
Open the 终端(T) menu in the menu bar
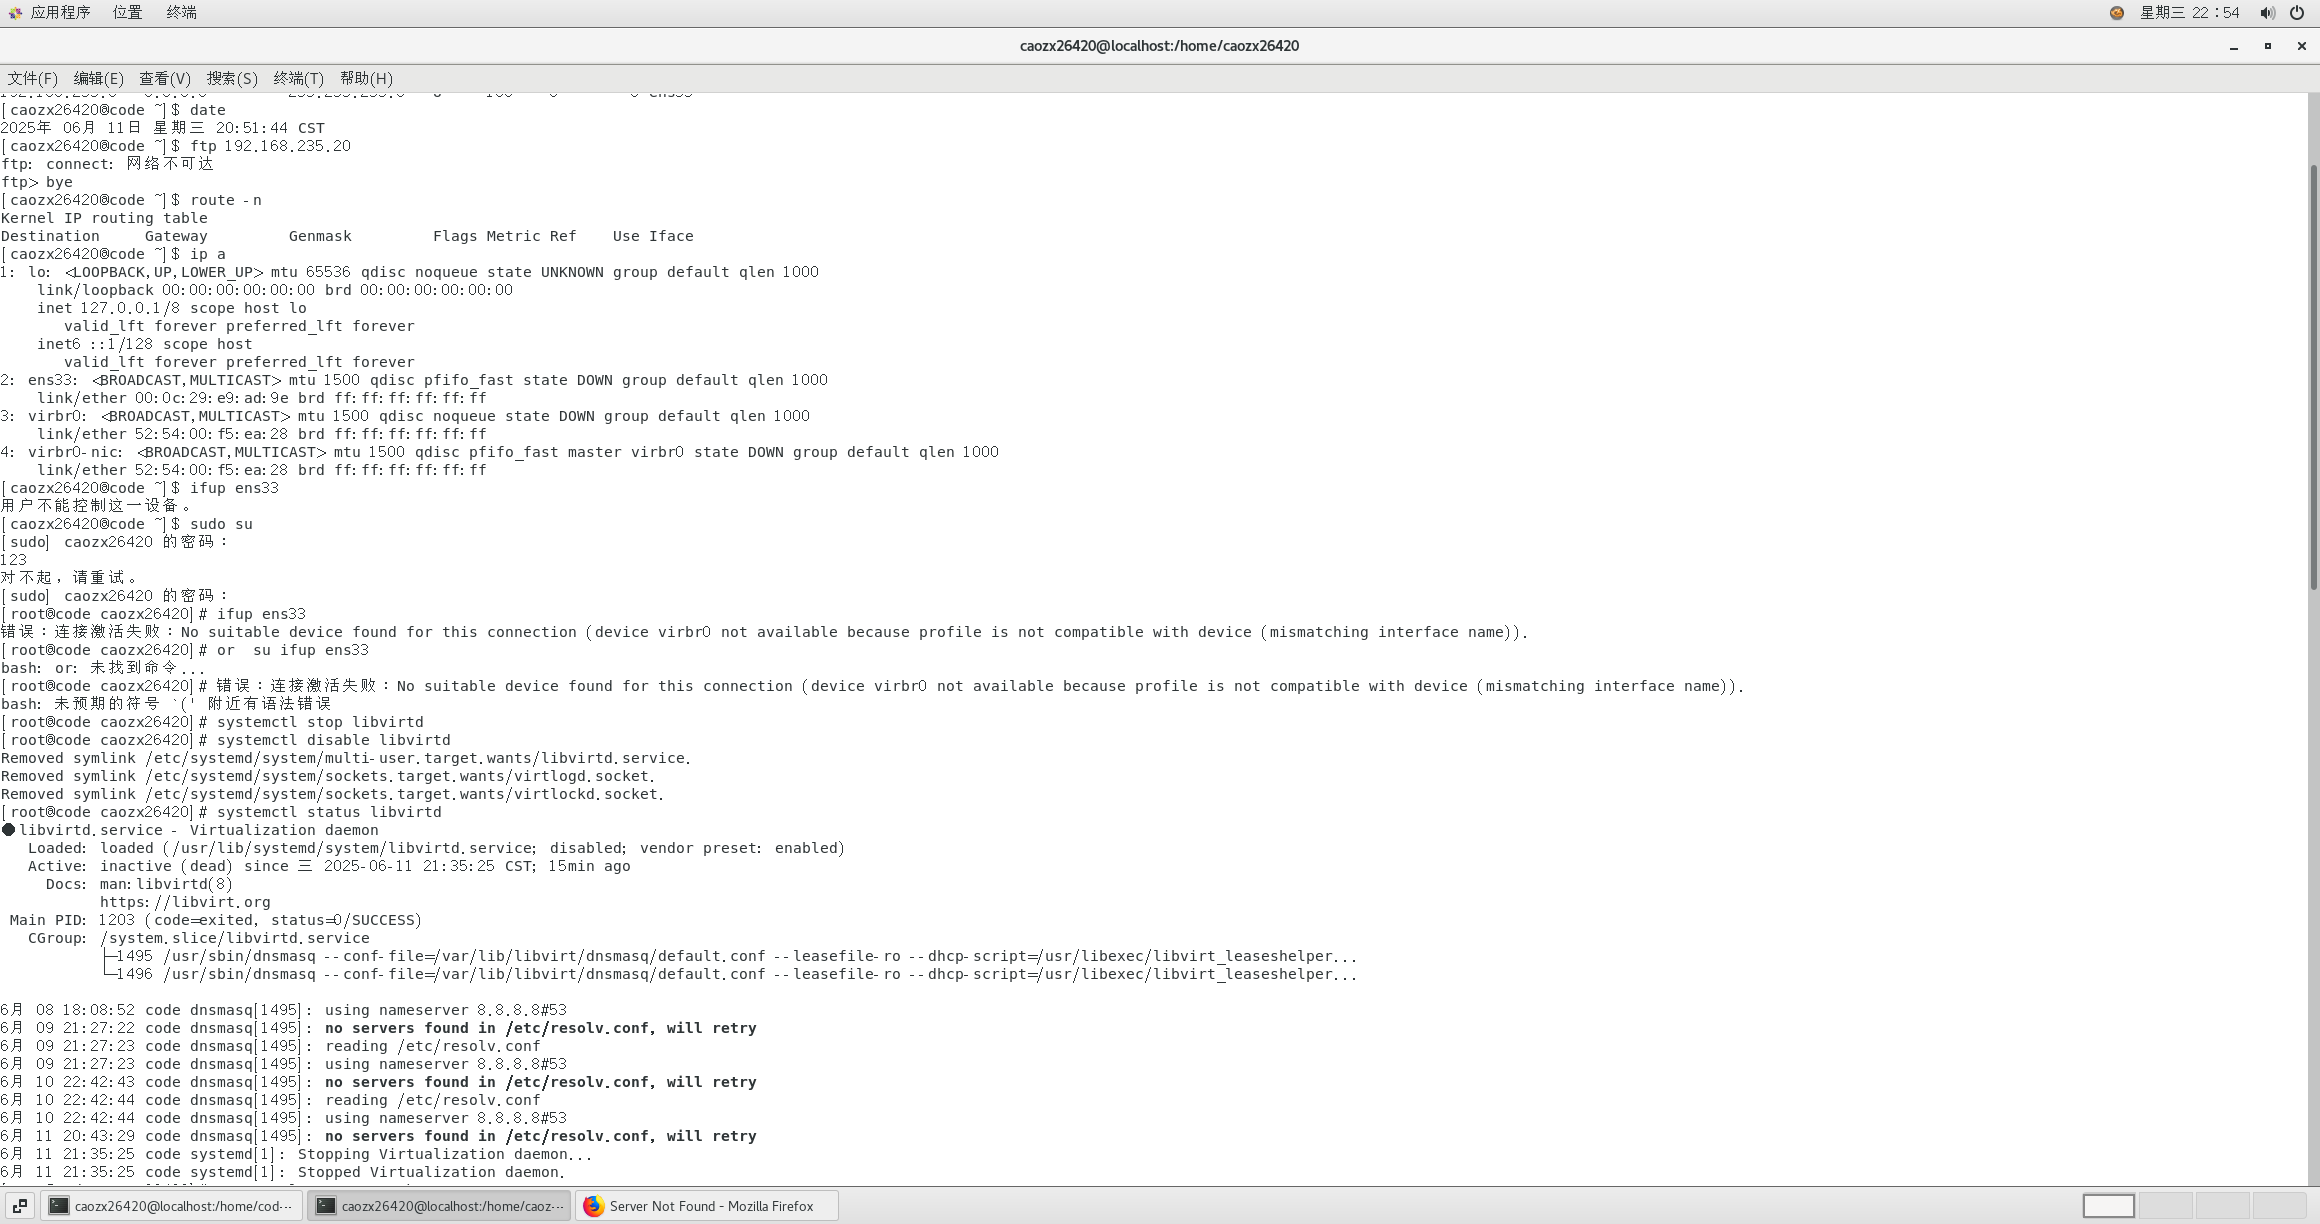coord(298,78)
